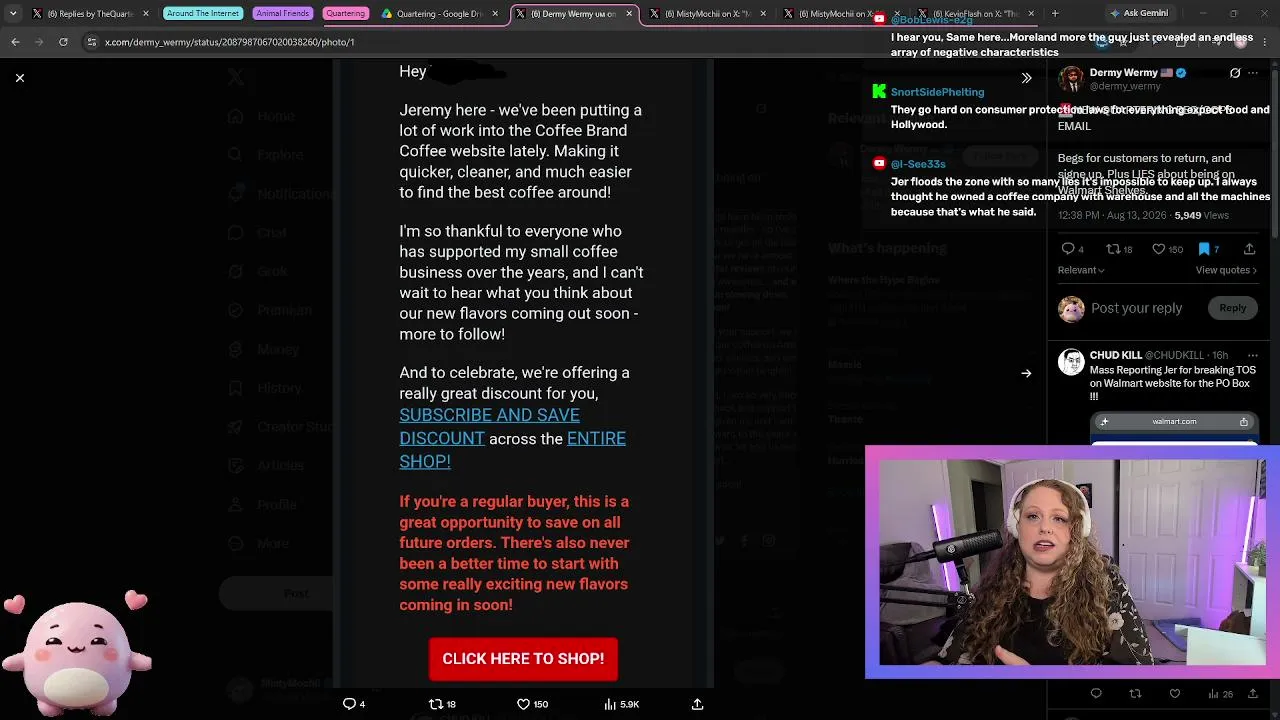Open new browser tab
The width and height of the screenshot is (1280, 720).
pos(1055,14)
